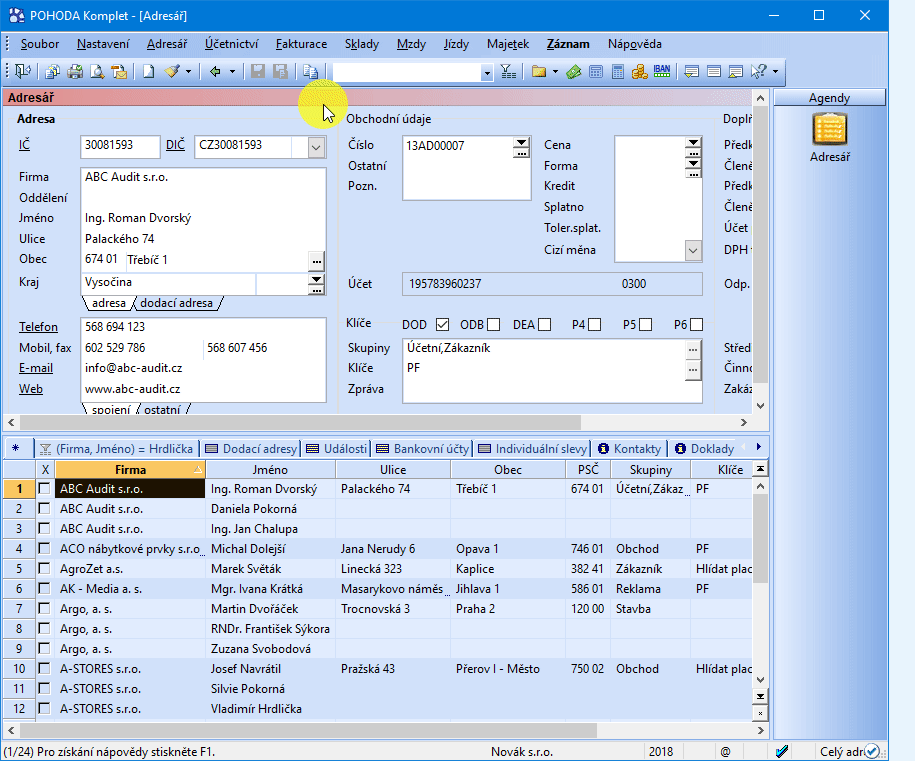This screenshot has height=761, width=915.
Task: Click the Firma input field with ABC Audit s.r.o.
Action: coord(203,177)
